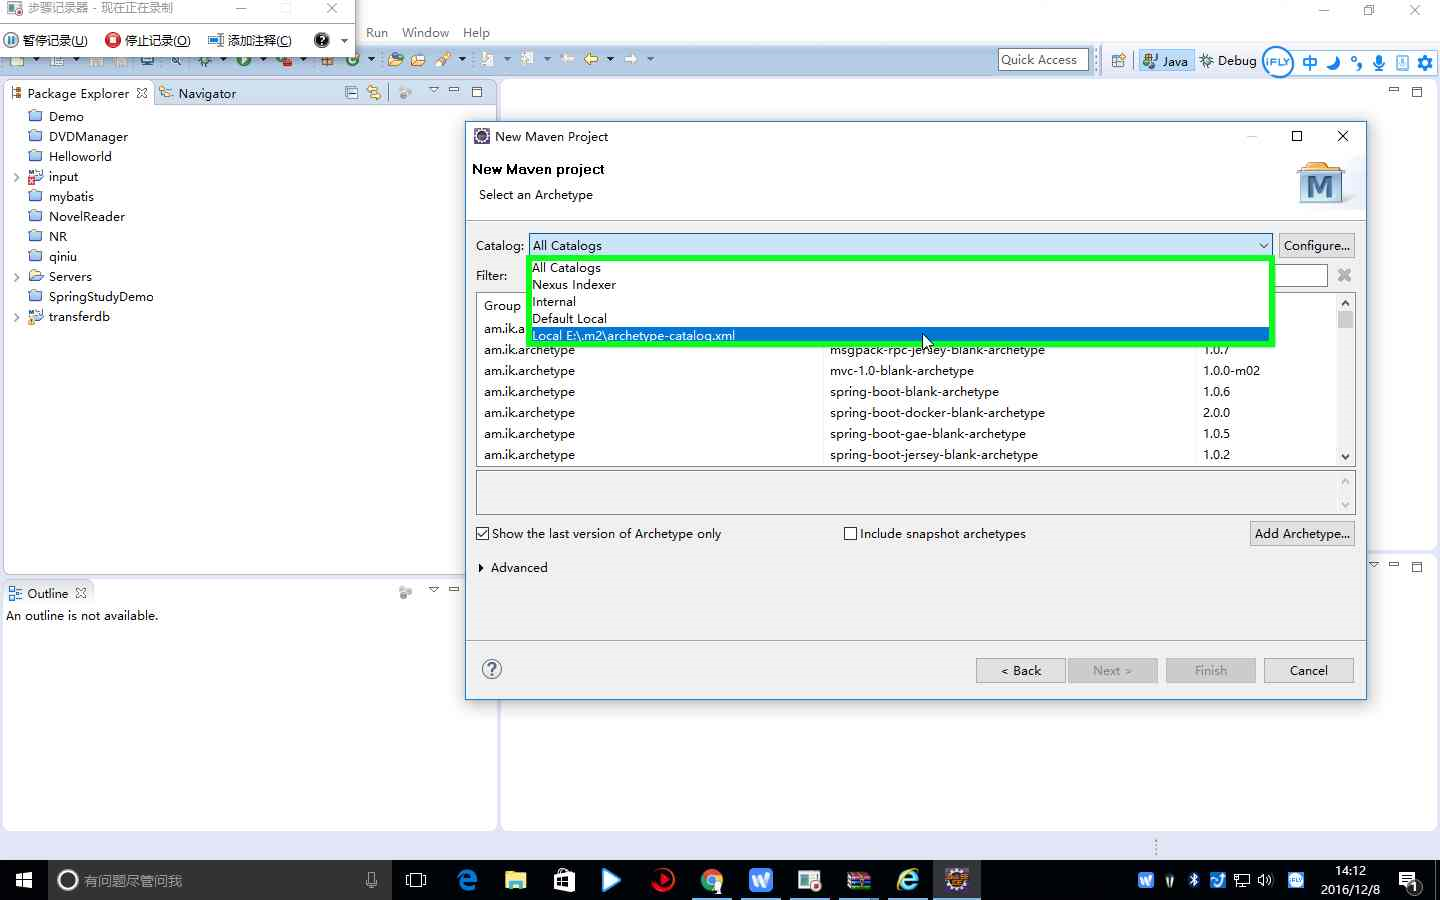Click archetype list scrollbar down arrow
This screenshot has height=900, width=1440.
1345,456
